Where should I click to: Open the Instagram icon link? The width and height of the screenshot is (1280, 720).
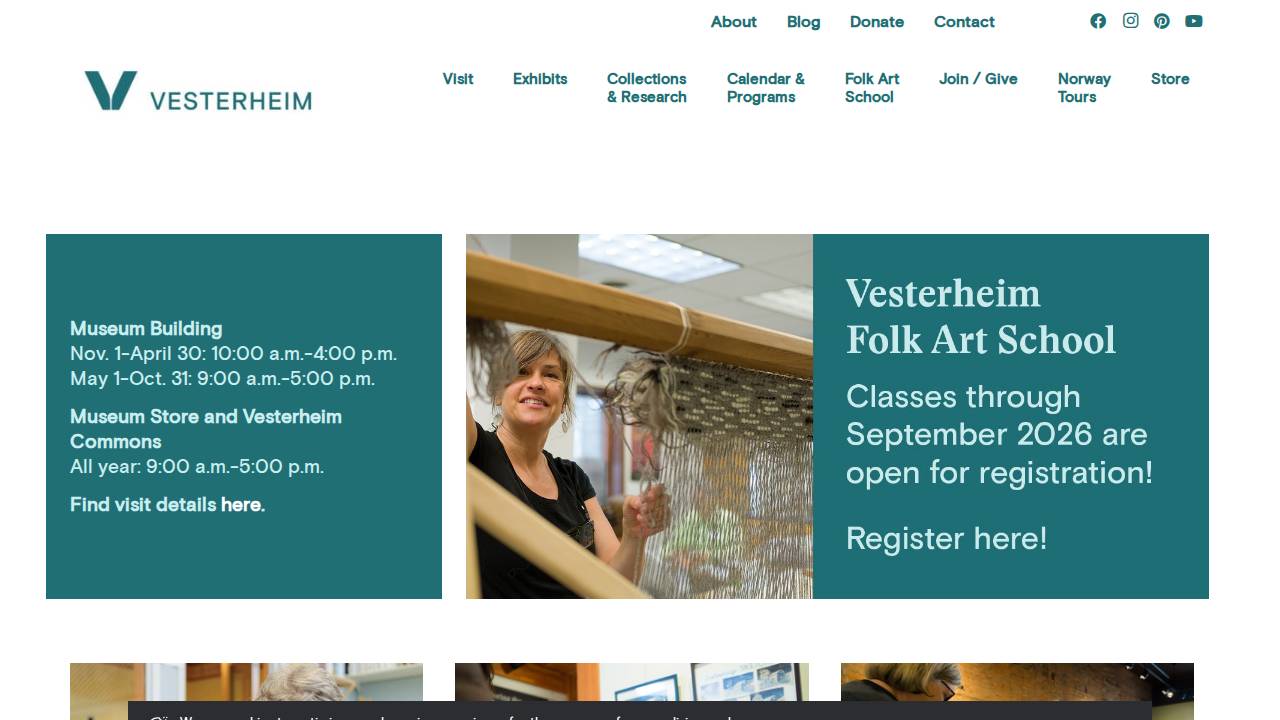(1130, 21)
